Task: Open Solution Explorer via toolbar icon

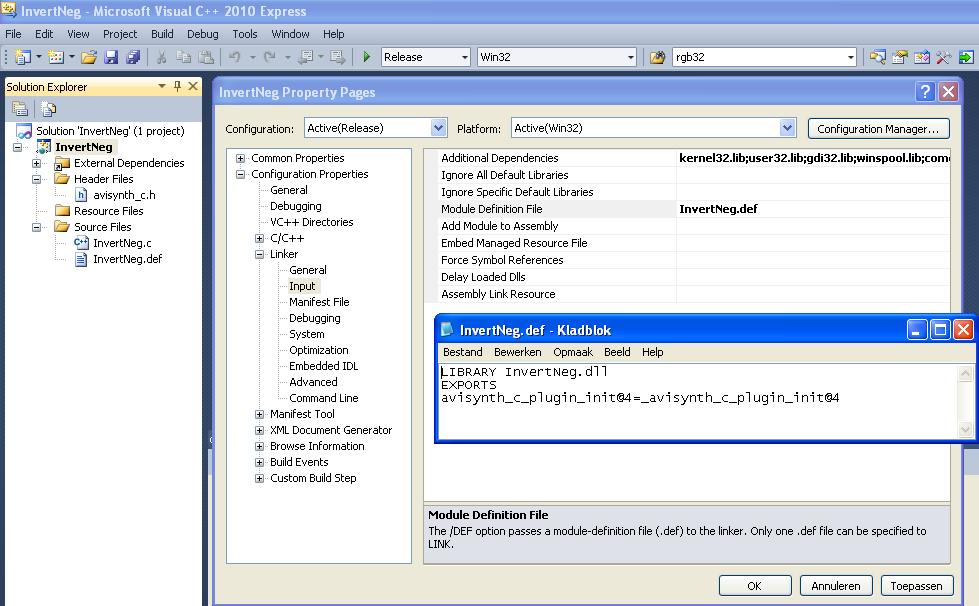Action: pos(877,57)
